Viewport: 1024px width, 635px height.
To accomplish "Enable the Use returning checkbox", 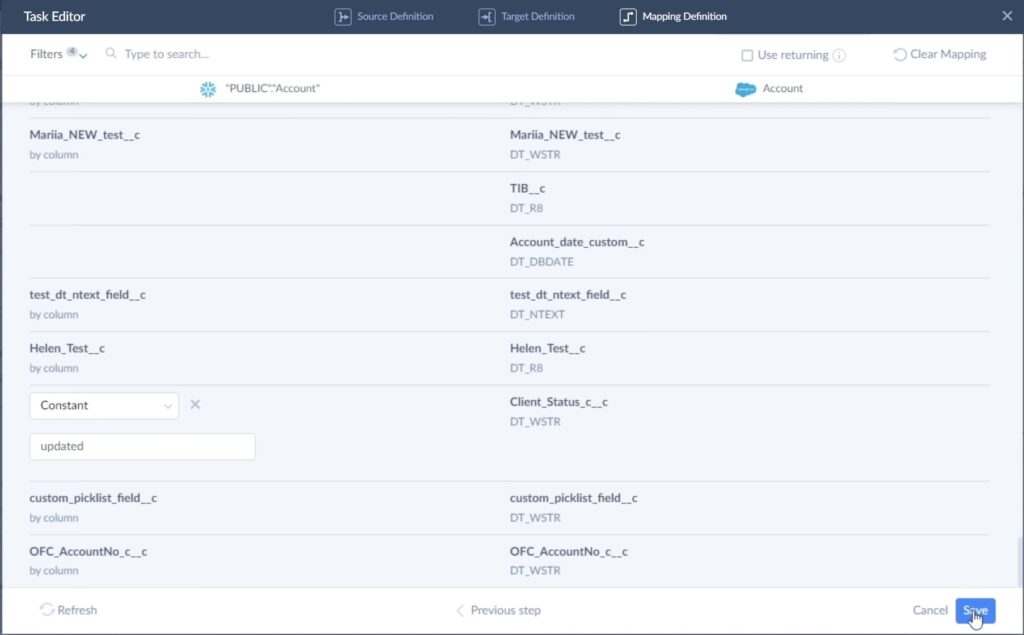I will click(747, 56).
